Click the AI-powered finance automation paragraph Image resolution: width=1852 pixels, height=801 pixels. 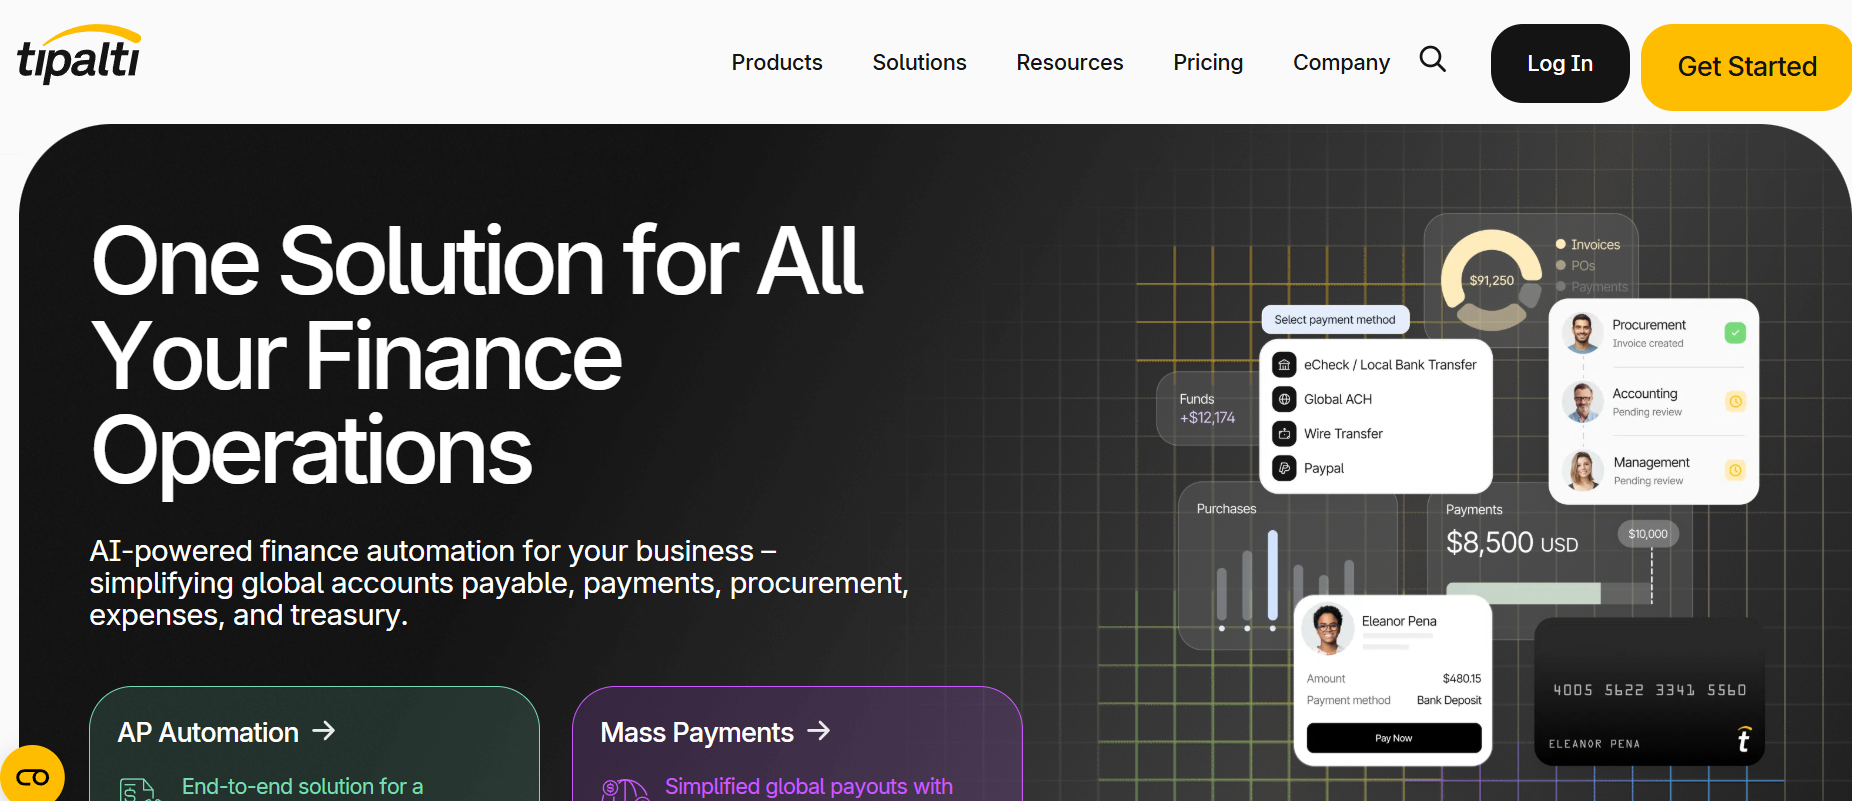pyautogui.click(x=499, y=583)
